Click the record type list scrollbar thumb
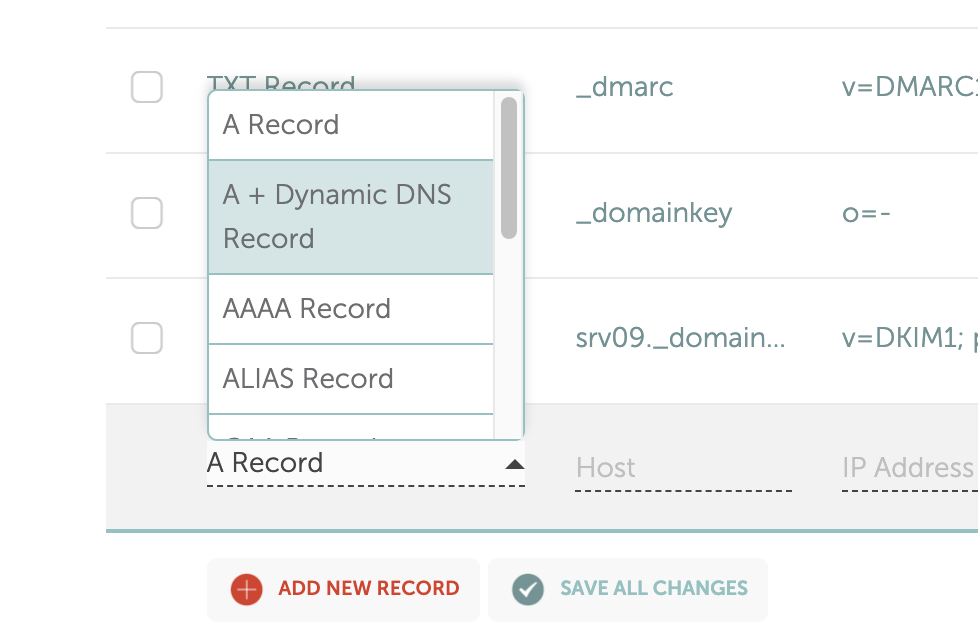 click(x=509, y=167)
